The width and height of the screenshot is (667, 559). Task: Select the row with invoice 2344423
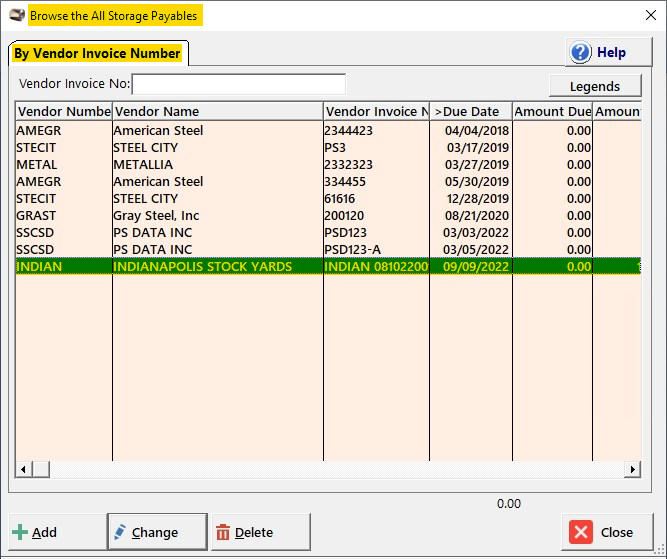(x=328, y=130)
